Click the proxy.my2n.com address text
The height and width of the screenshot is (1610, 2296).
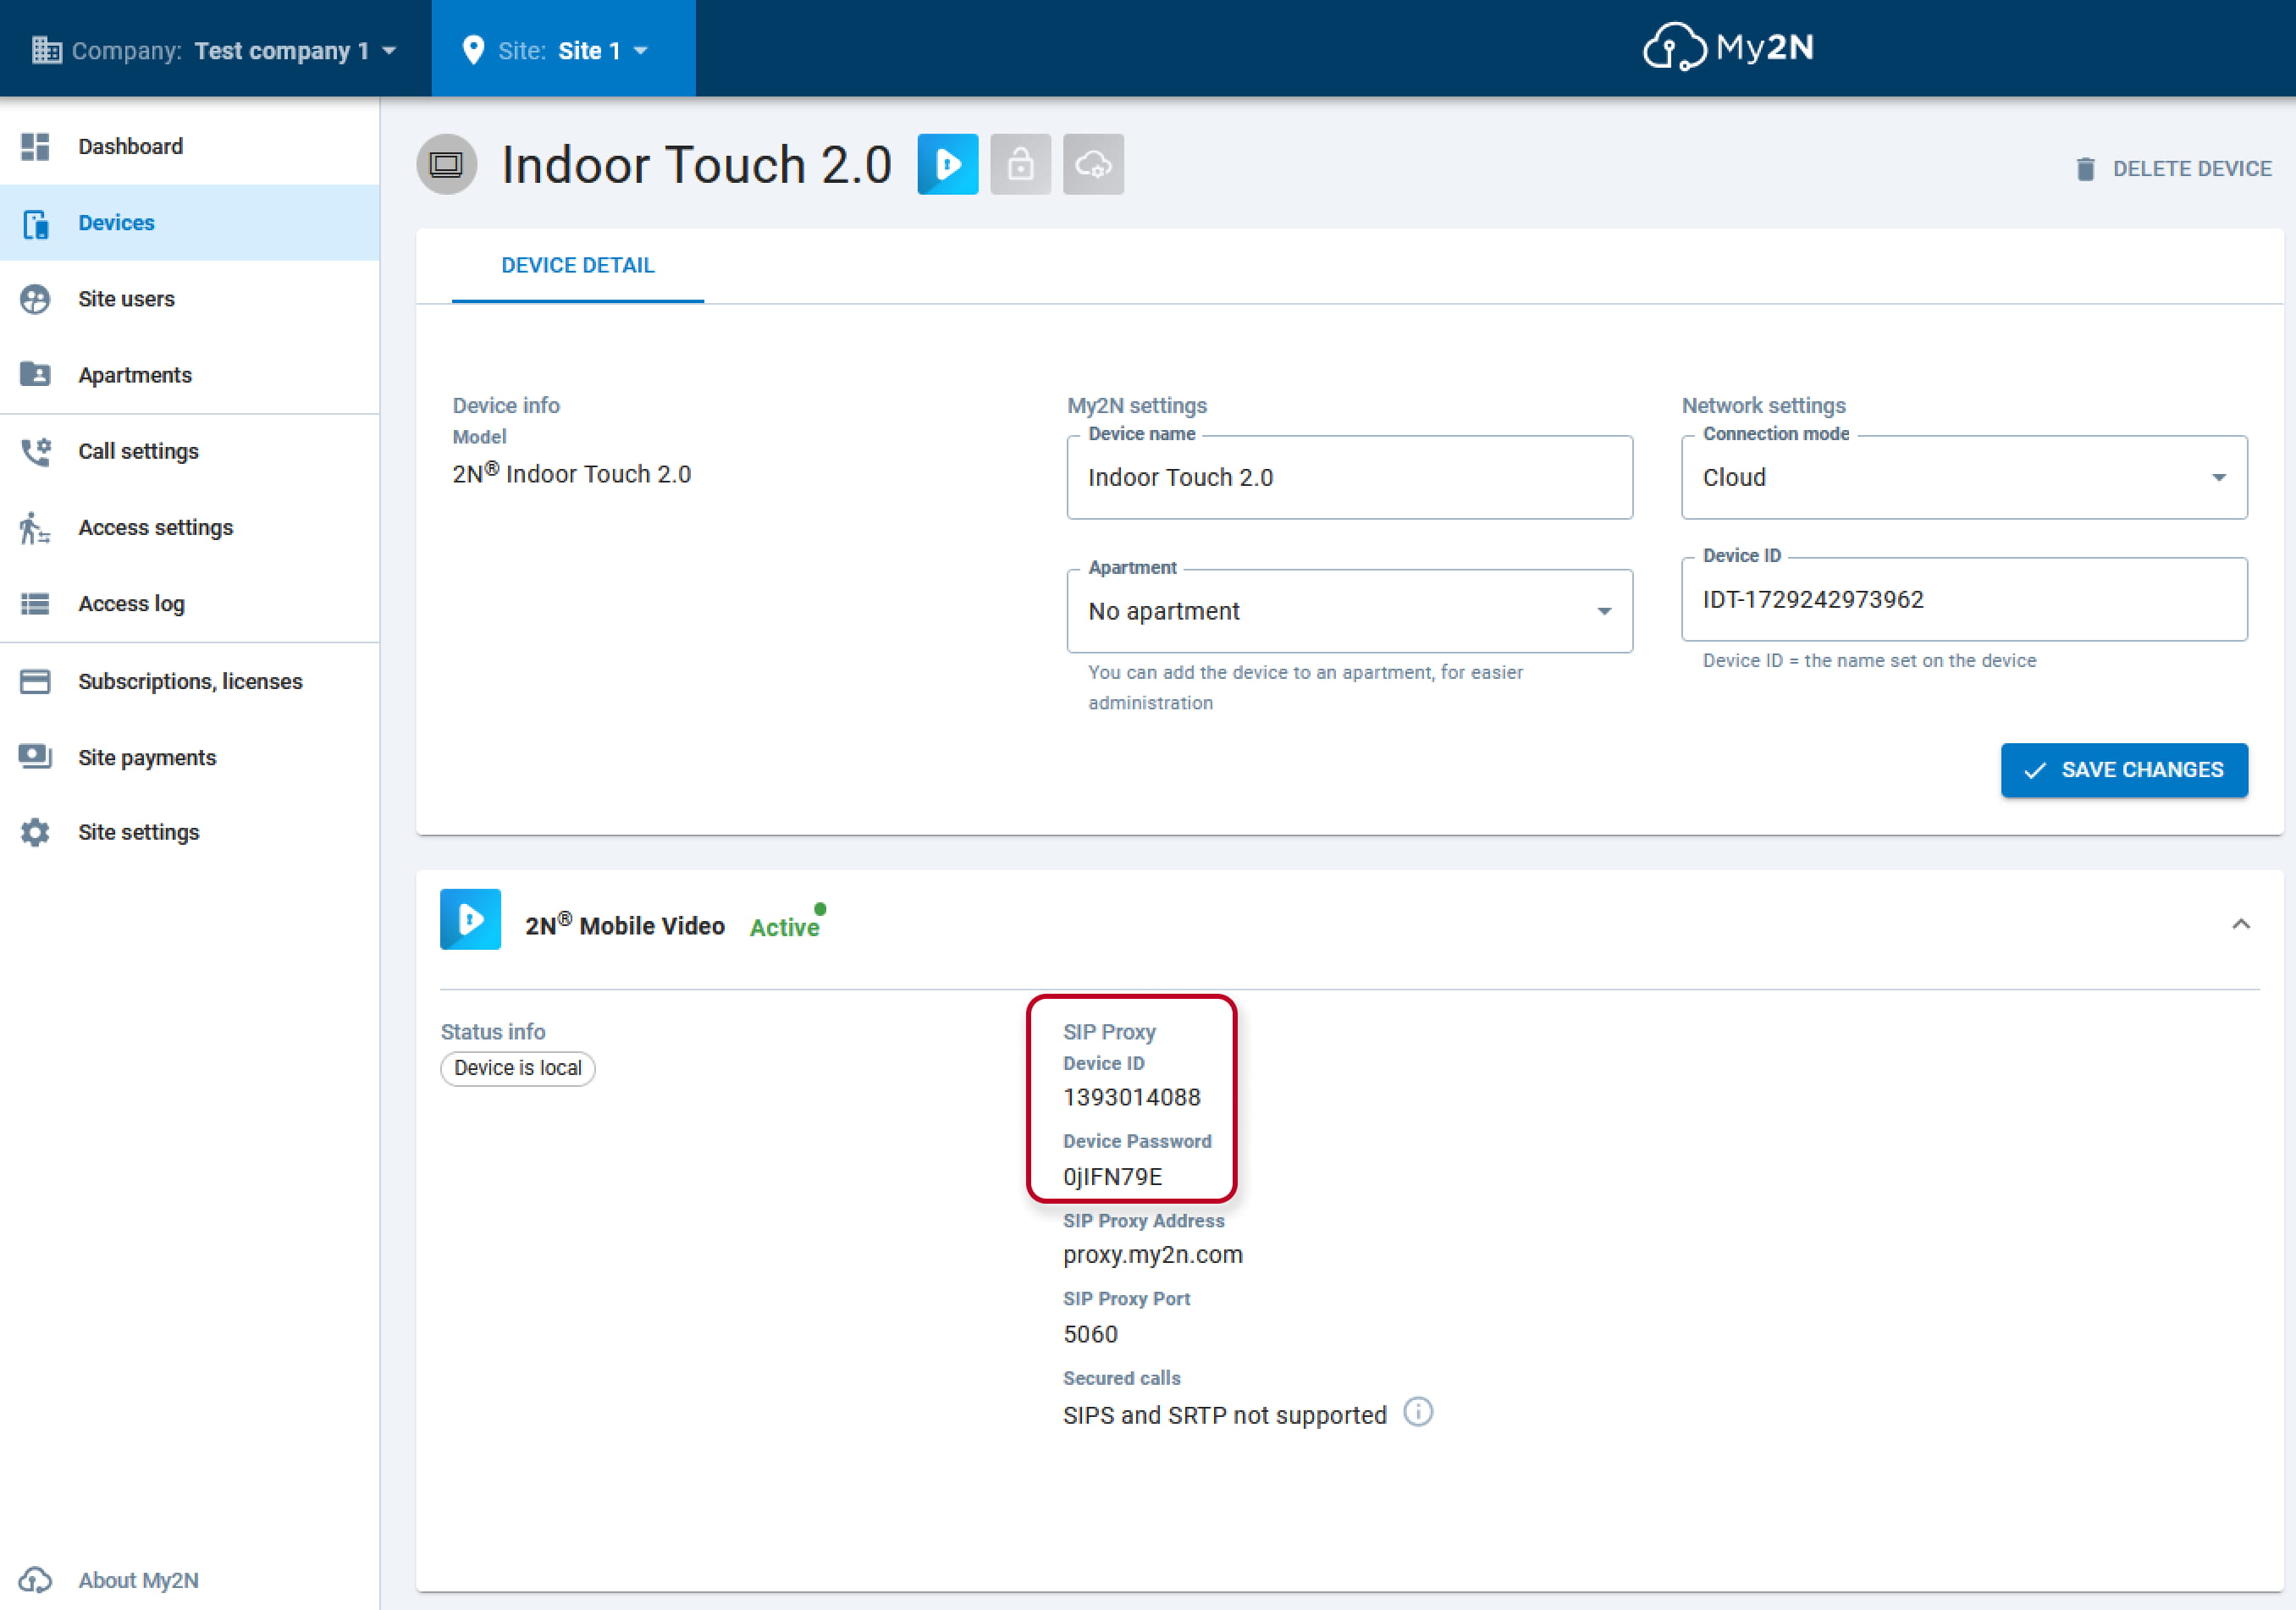(1153, 1255)
